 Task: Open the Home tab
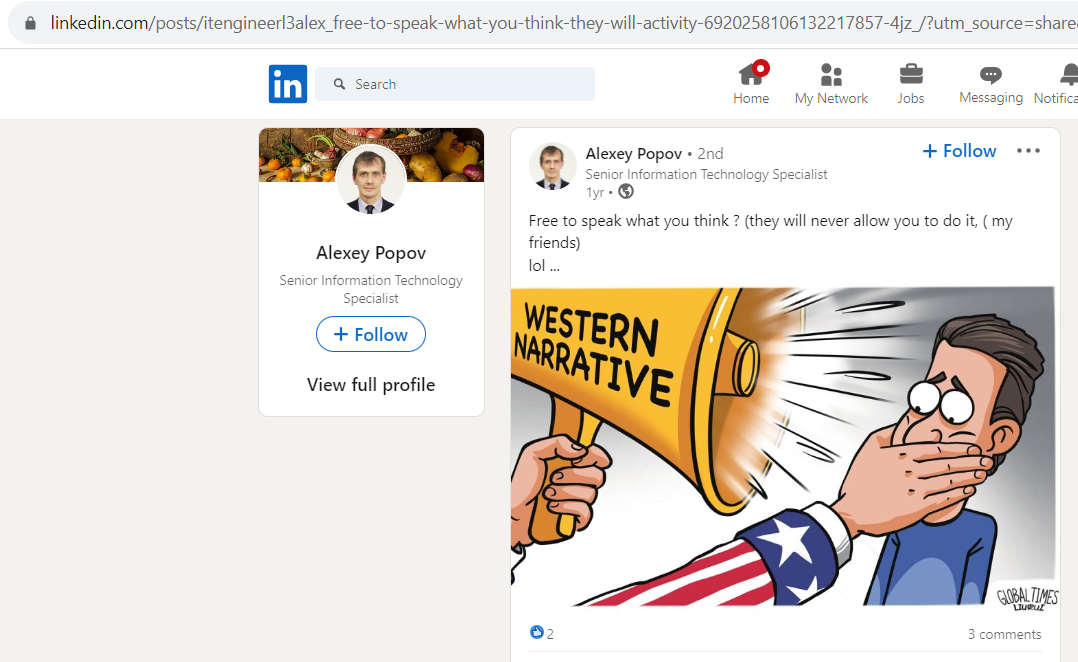tap(751, 83)
